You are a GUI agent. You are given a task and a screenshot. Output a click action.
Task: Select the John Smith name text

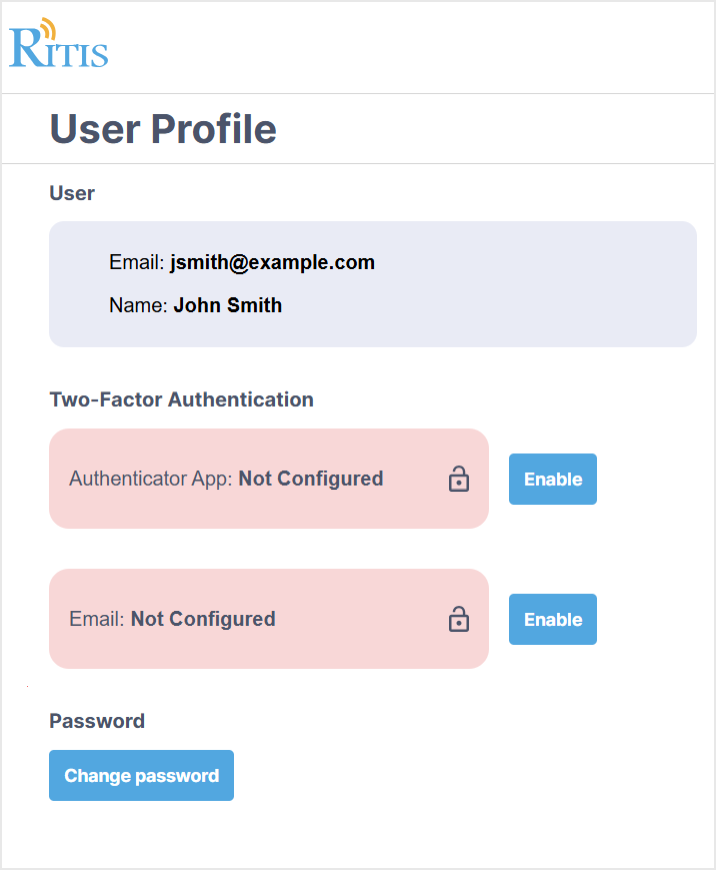click(228, 305)
